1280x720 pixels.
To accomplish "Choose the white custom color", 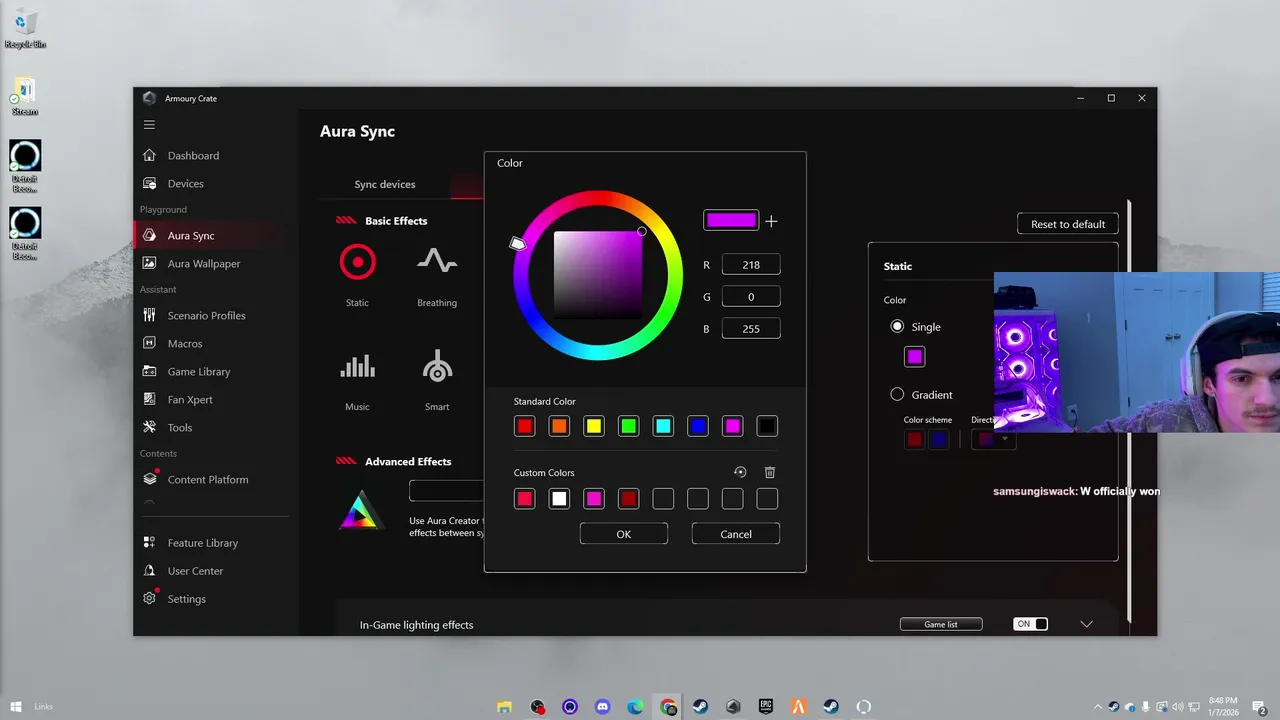I will click(x=559, y=498).
